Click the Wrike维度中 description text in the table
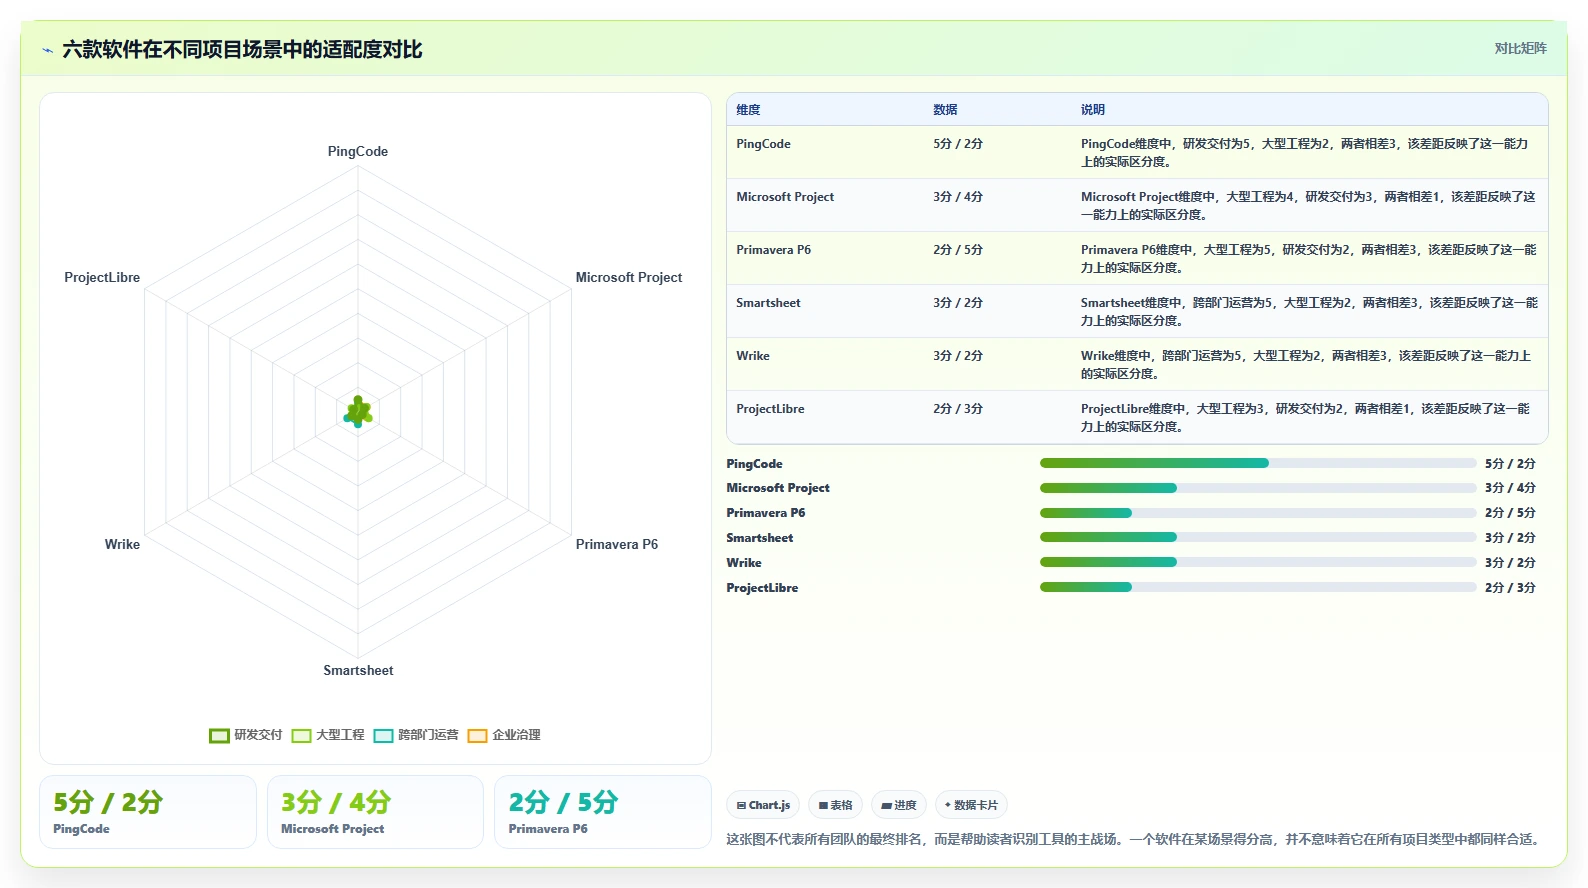This screenshot has width=1588, height=888. click(1305, 365)
